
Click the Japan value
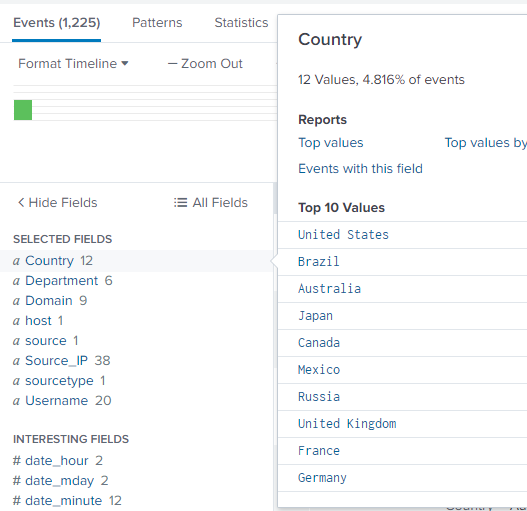(315, 316)
